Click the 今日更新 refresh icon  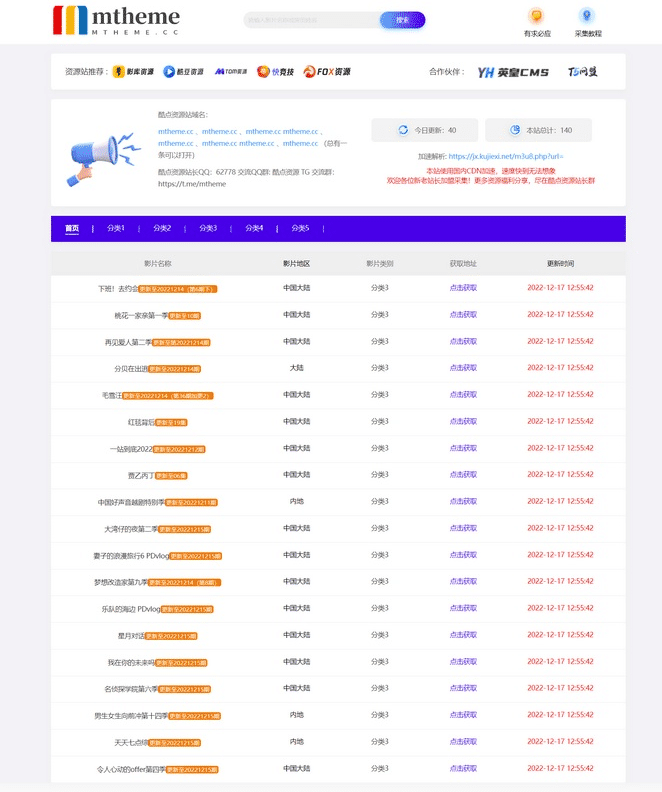click(405, 130)
